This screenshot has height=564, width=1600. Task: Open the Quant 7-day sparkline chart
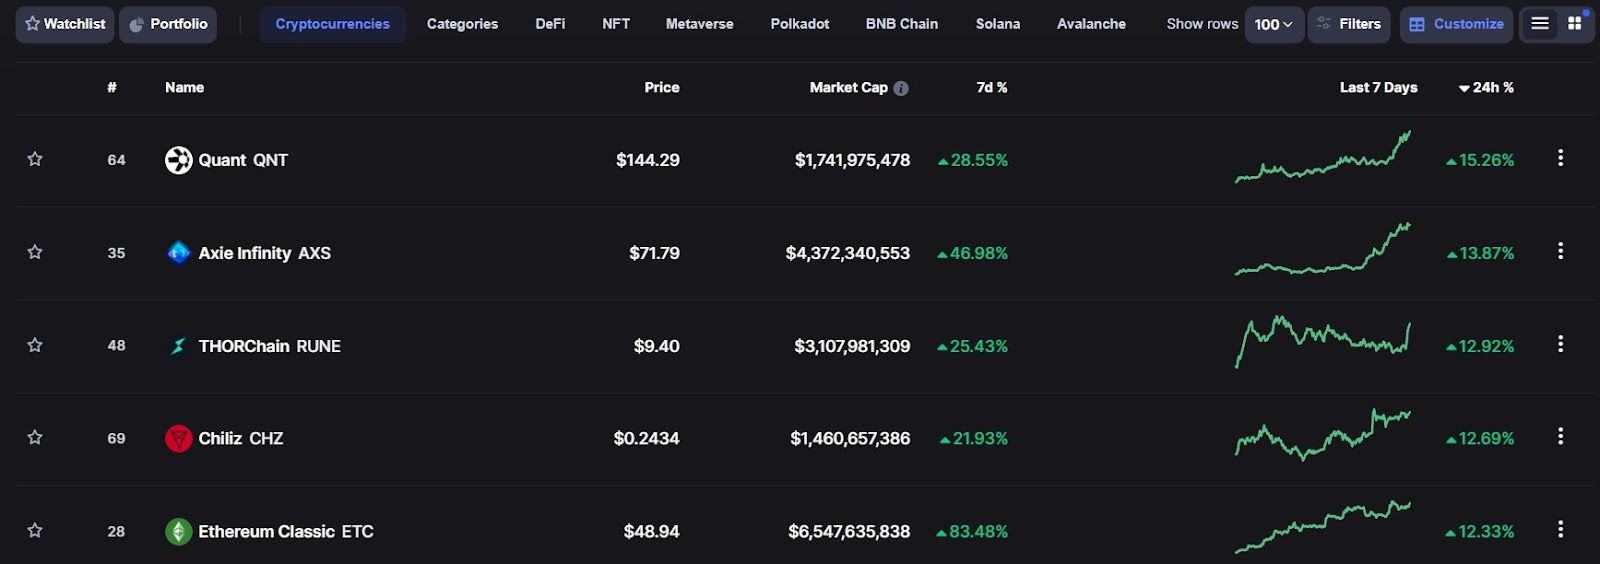click(x=1322, y=158)
